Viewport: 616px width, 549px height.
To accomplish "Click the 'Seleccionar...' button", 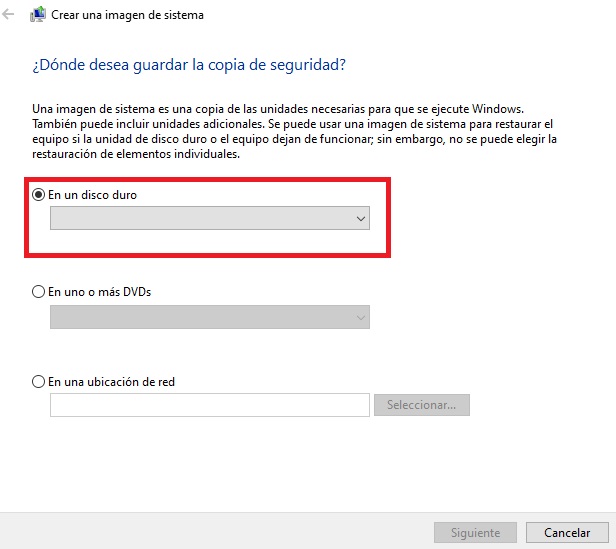I will [422, 405].
